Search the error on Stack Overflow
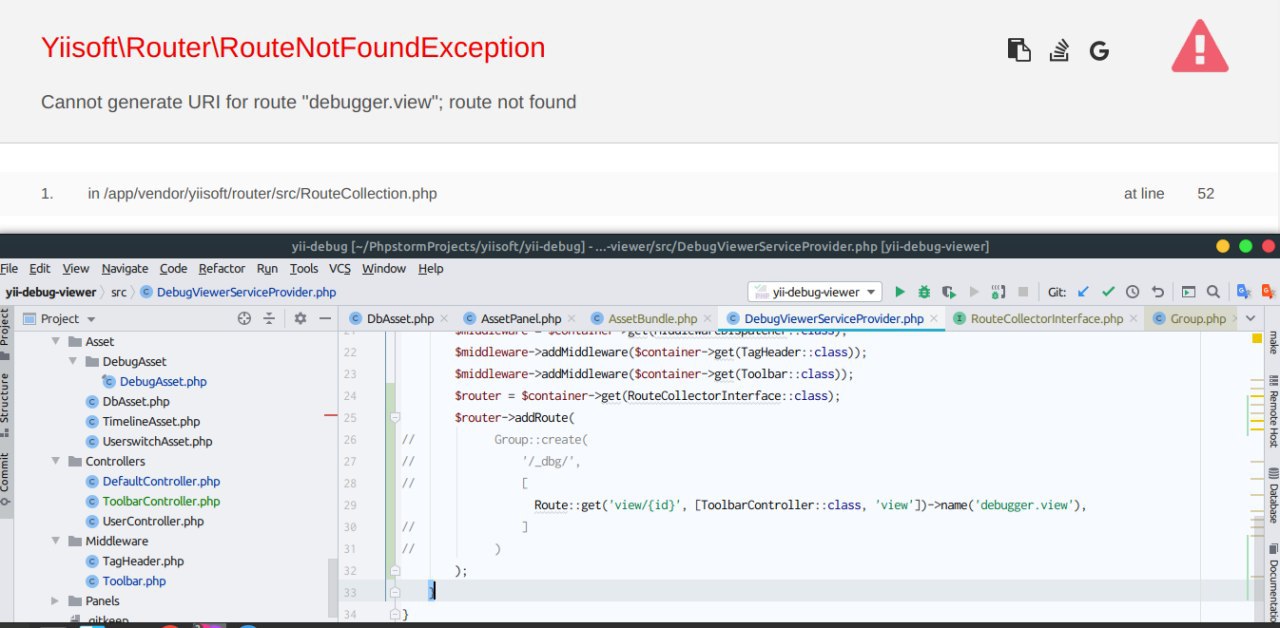 click(x=1059, y=50)
